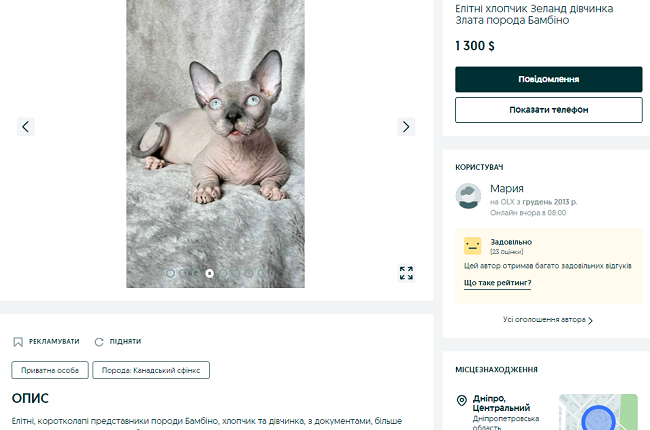Viewport: 650px width, 430px height.
Task: Click the yellow satisfaction rating face icon
Action: [x=473, y=246]
